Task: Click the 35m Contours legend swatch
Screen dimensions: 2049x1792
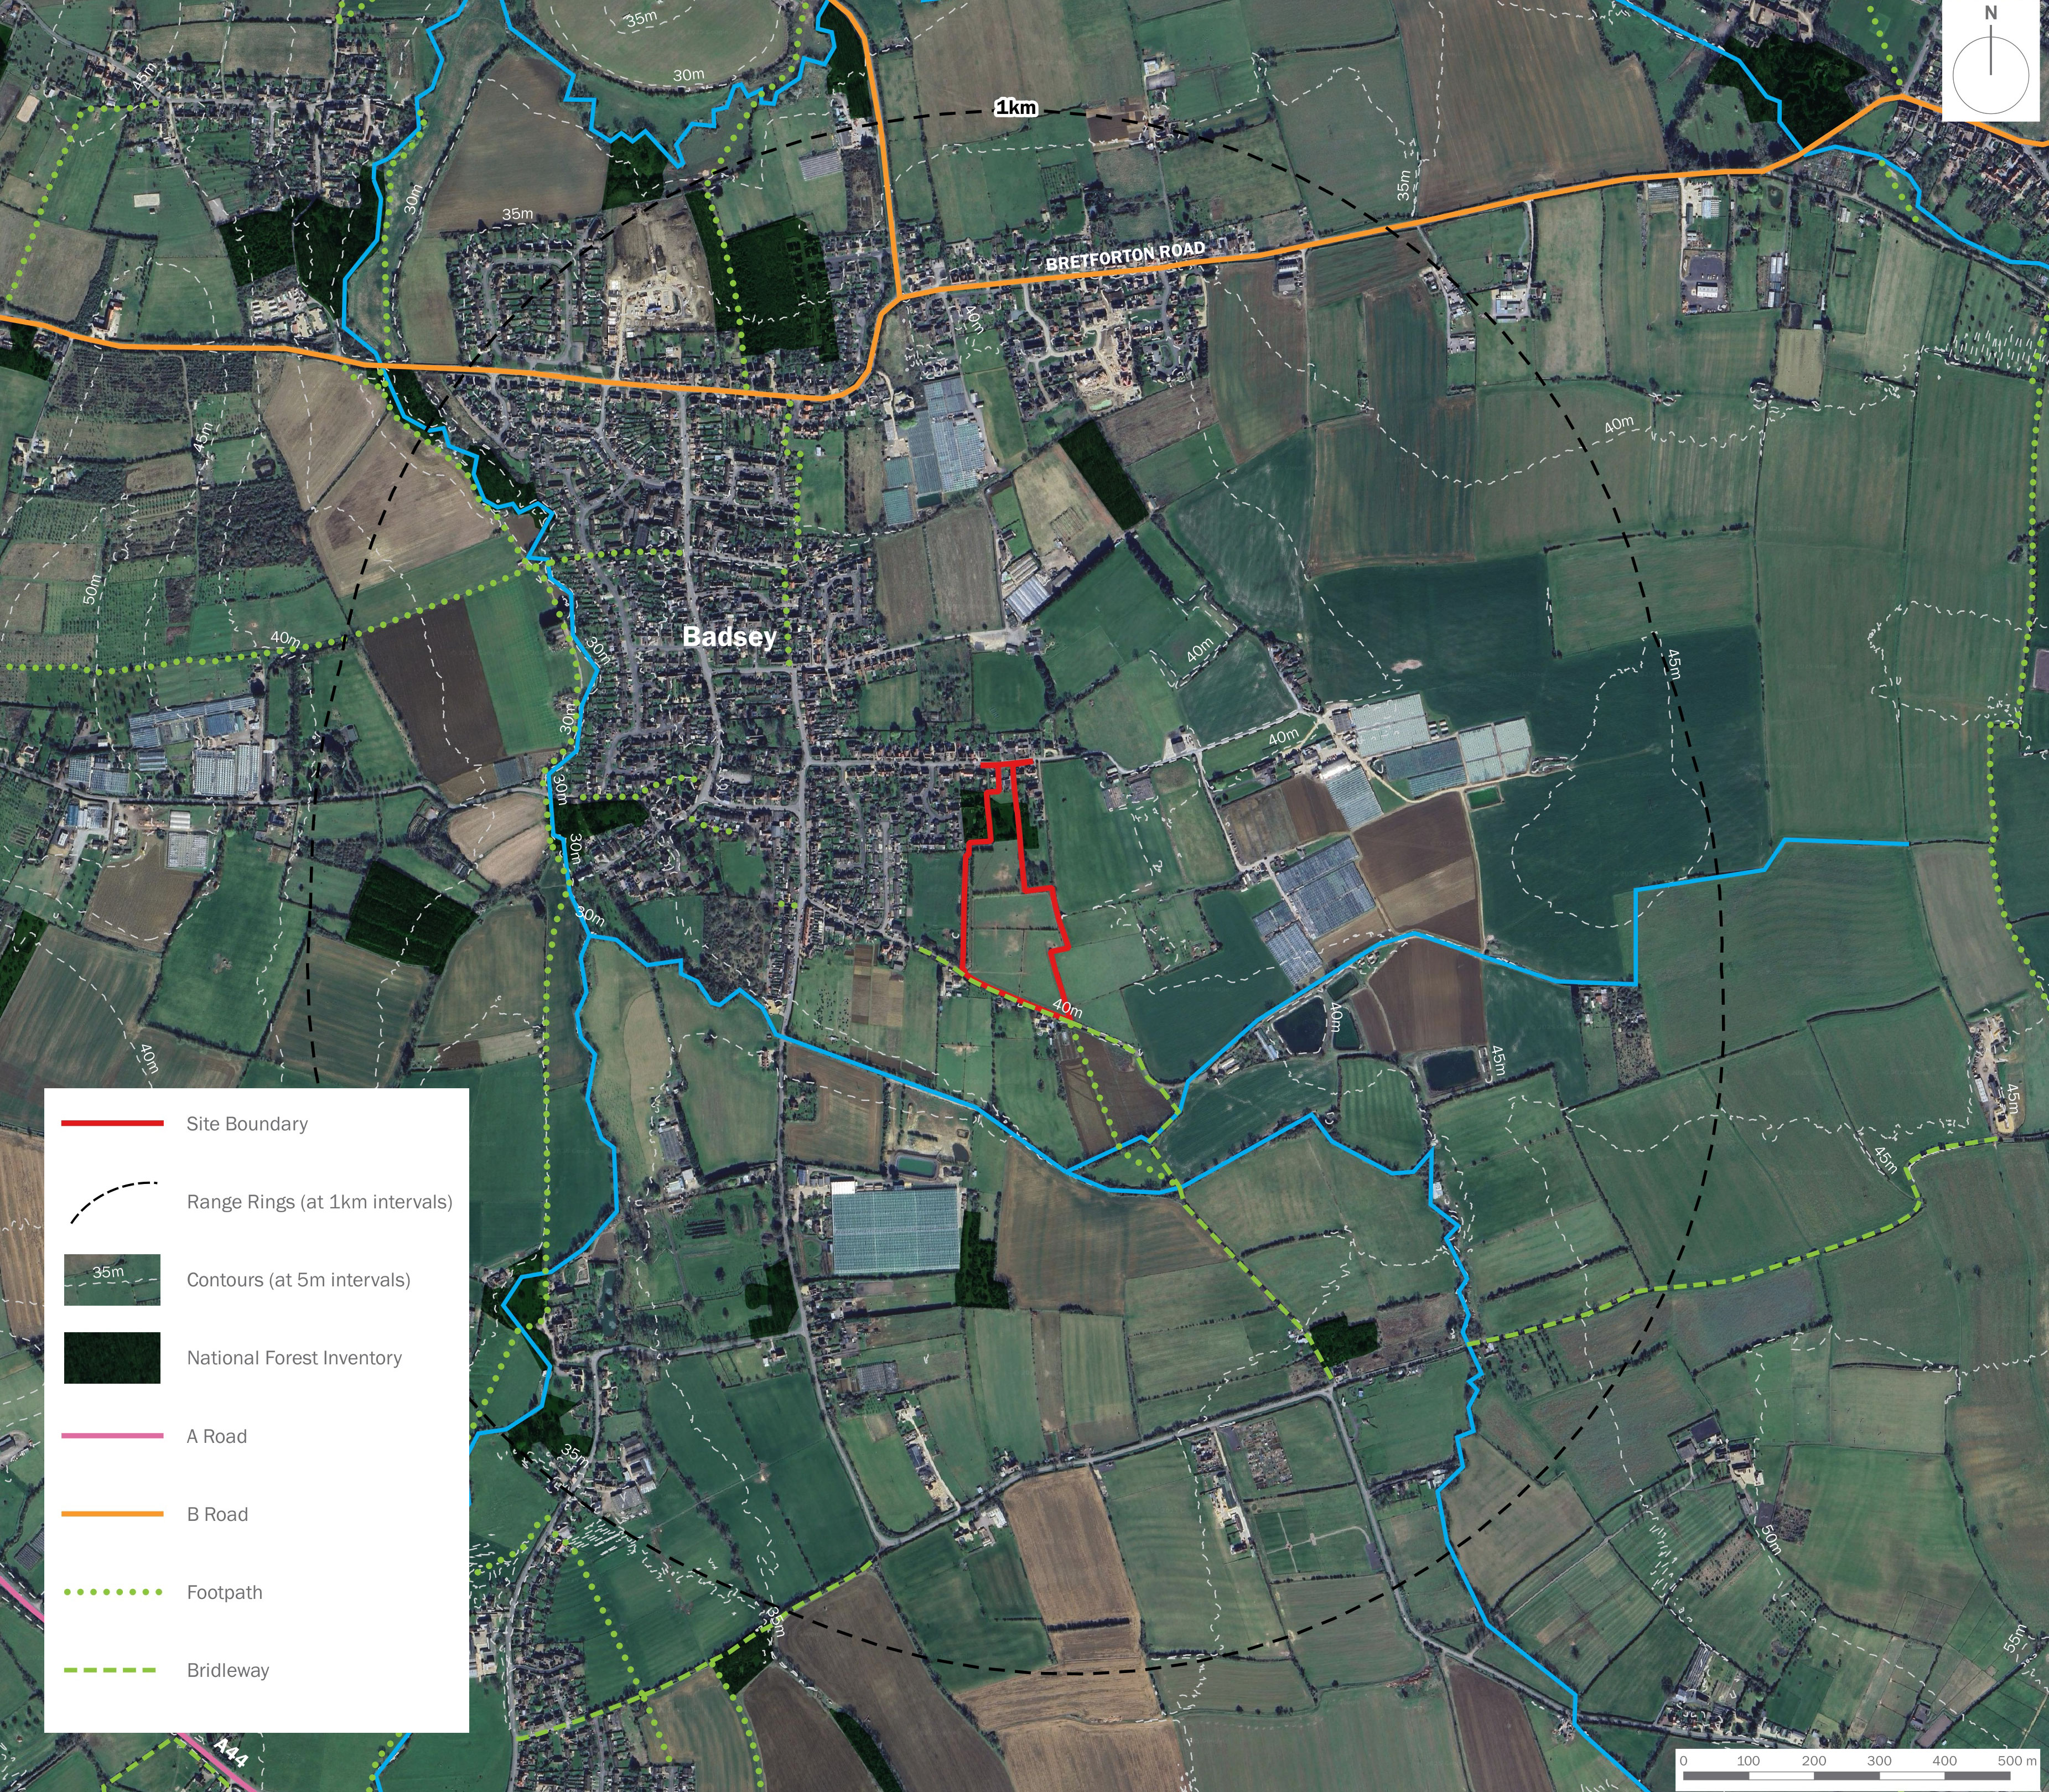Action: [112, 1279]
